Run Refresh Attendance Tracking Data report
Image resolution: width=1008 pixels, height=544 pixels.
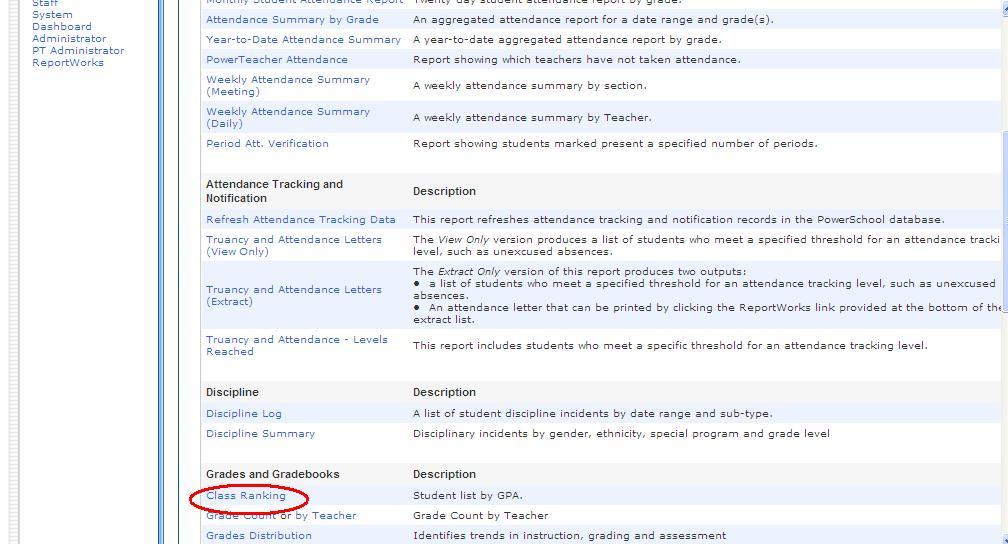(301, 220)
